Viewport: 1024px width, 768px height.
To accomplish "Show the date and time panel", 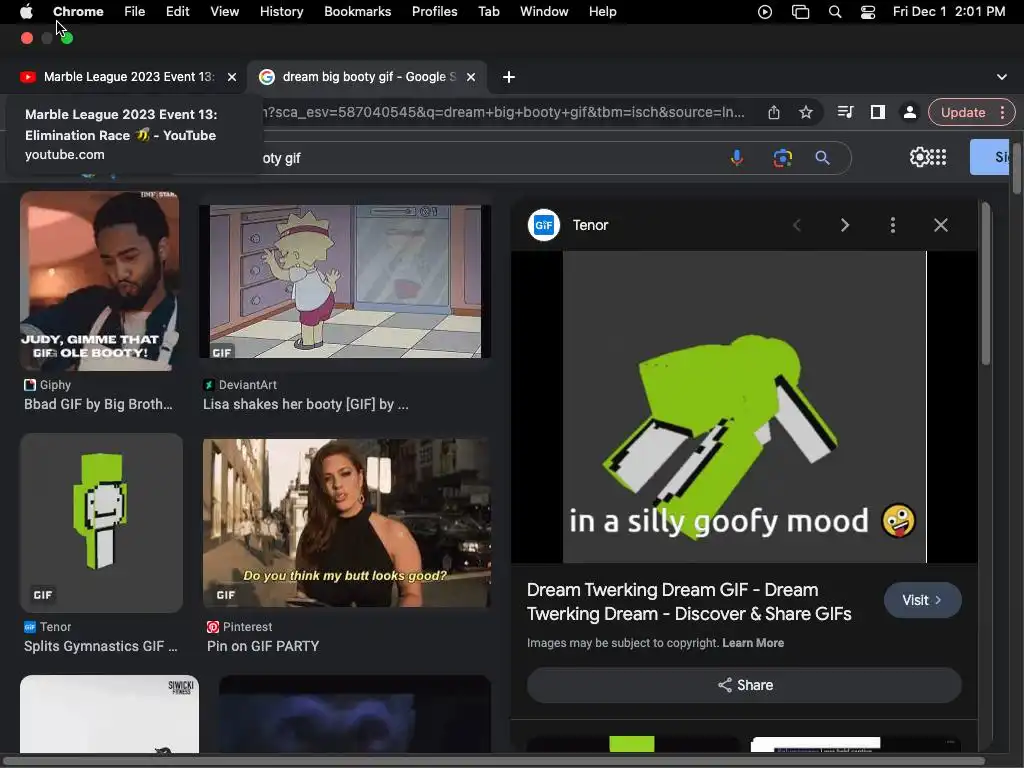I will pyautogui.click(x=949, y=11).
